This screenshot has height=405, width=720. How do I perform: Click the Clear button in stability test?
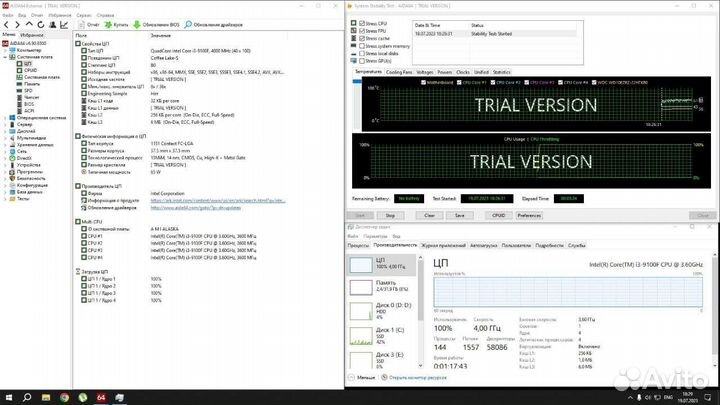tap(429, 215)
